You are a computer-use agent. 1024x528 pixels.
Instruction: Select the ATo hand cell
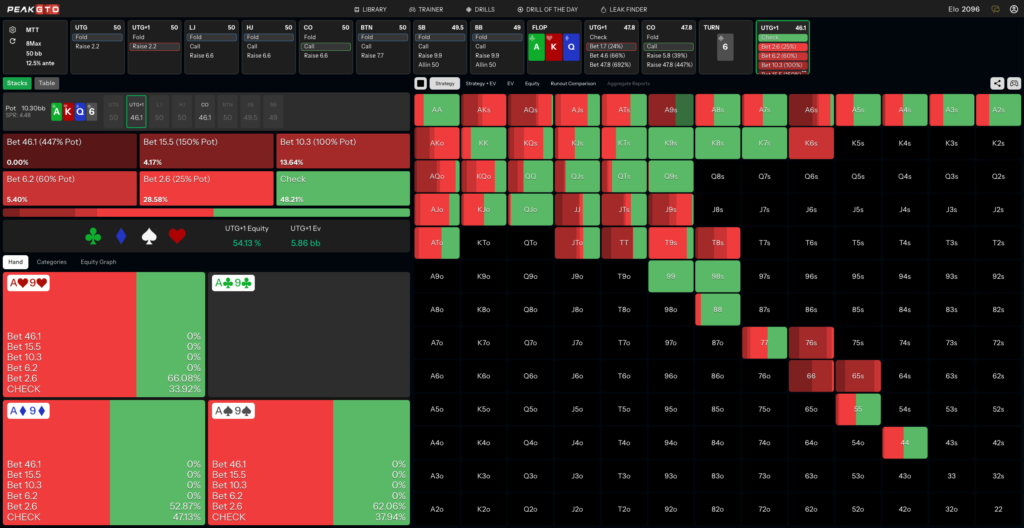tap(437, 243)
